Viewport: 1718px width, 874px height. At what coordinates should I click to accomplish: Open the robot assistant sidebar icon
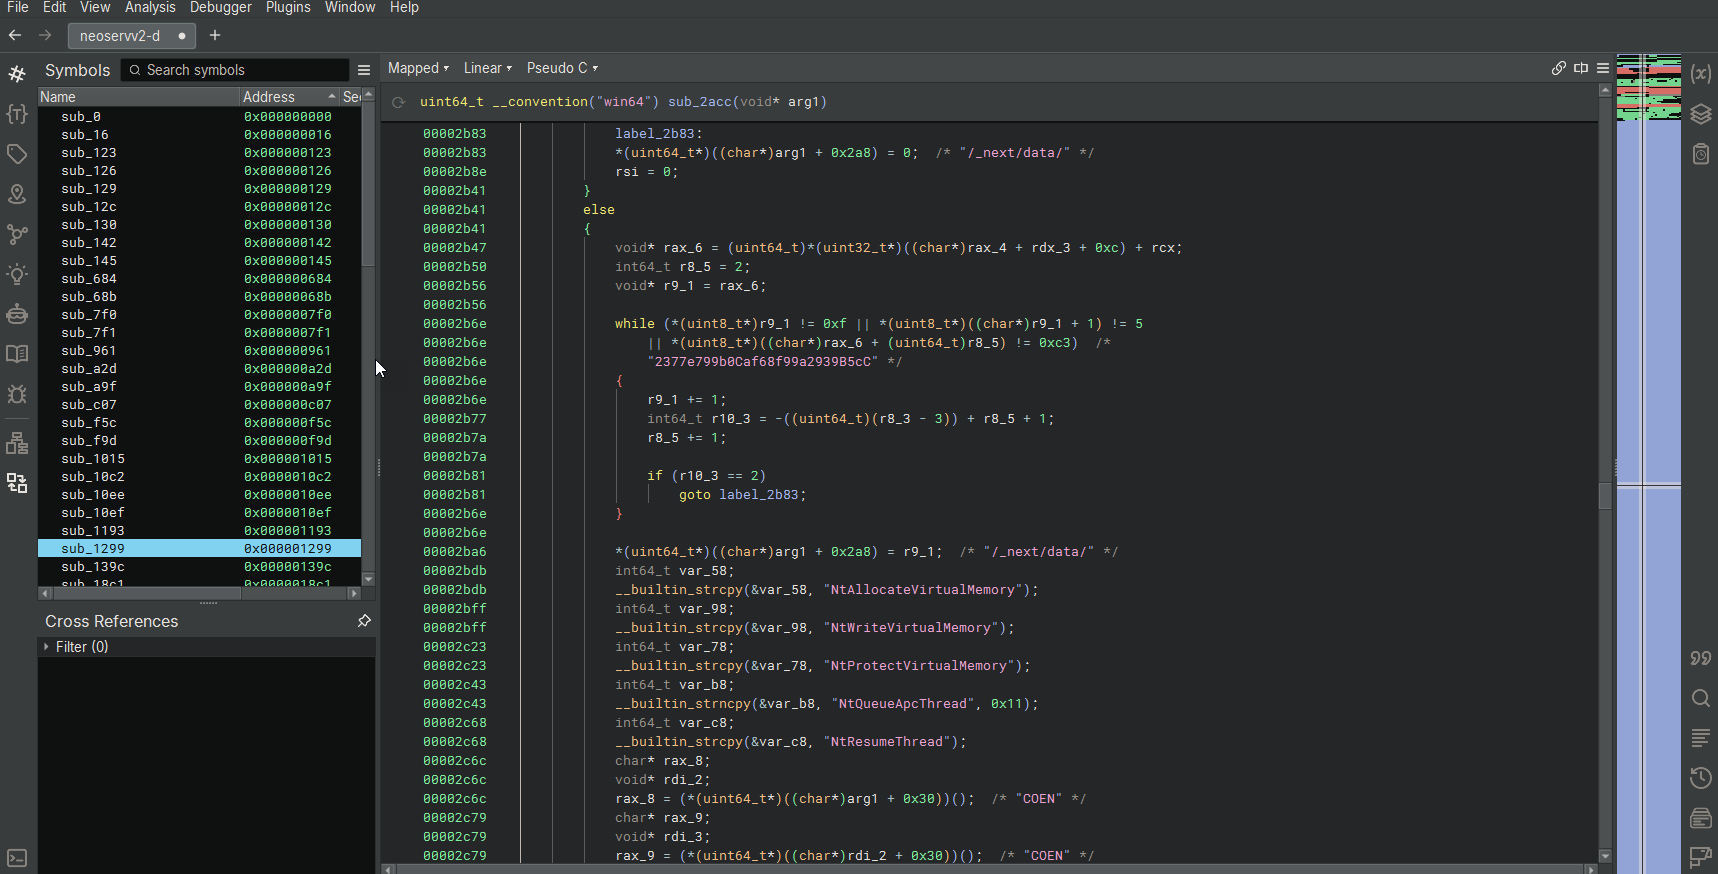[x=17, y=314]
